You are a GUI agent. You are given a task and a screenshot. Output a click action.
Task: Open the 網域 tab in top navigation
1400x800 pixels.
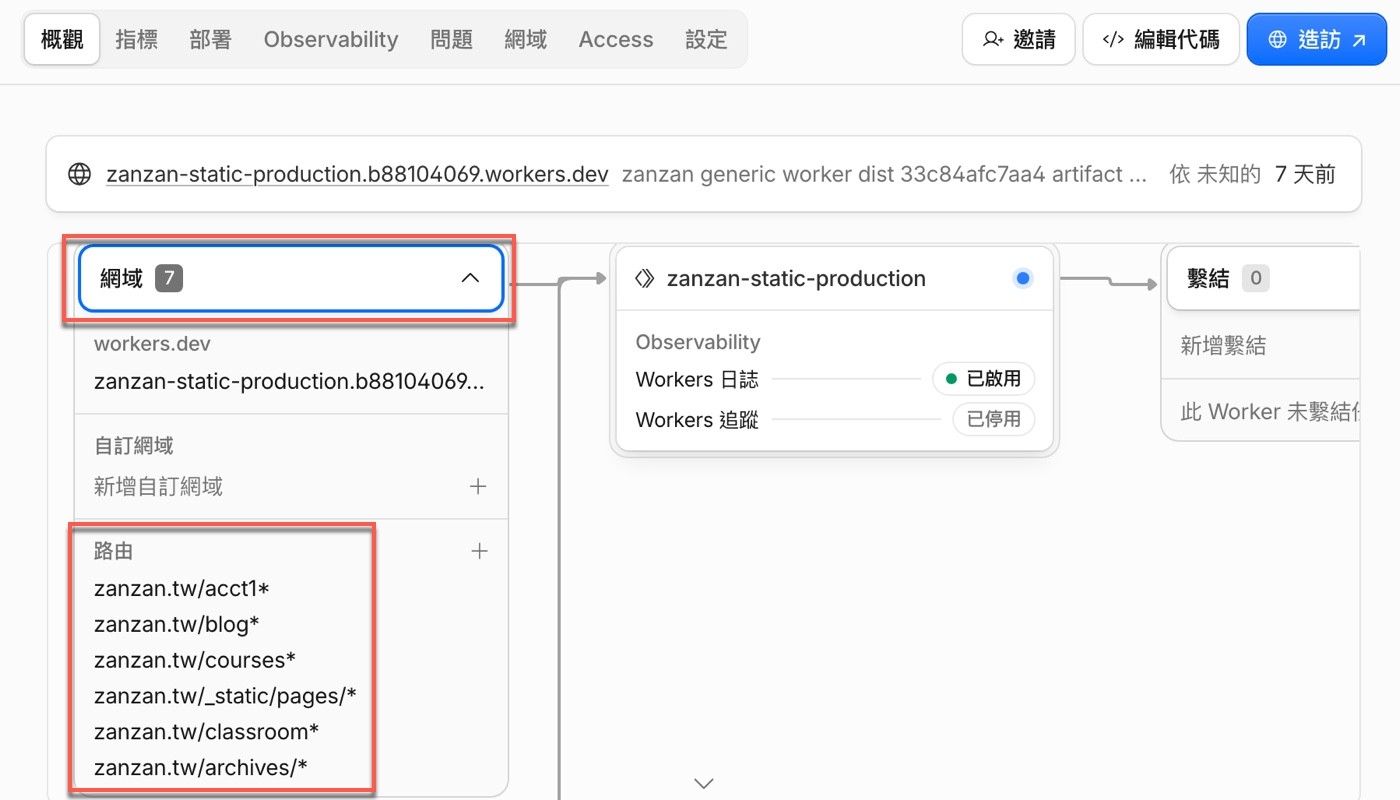click(525, 39)
